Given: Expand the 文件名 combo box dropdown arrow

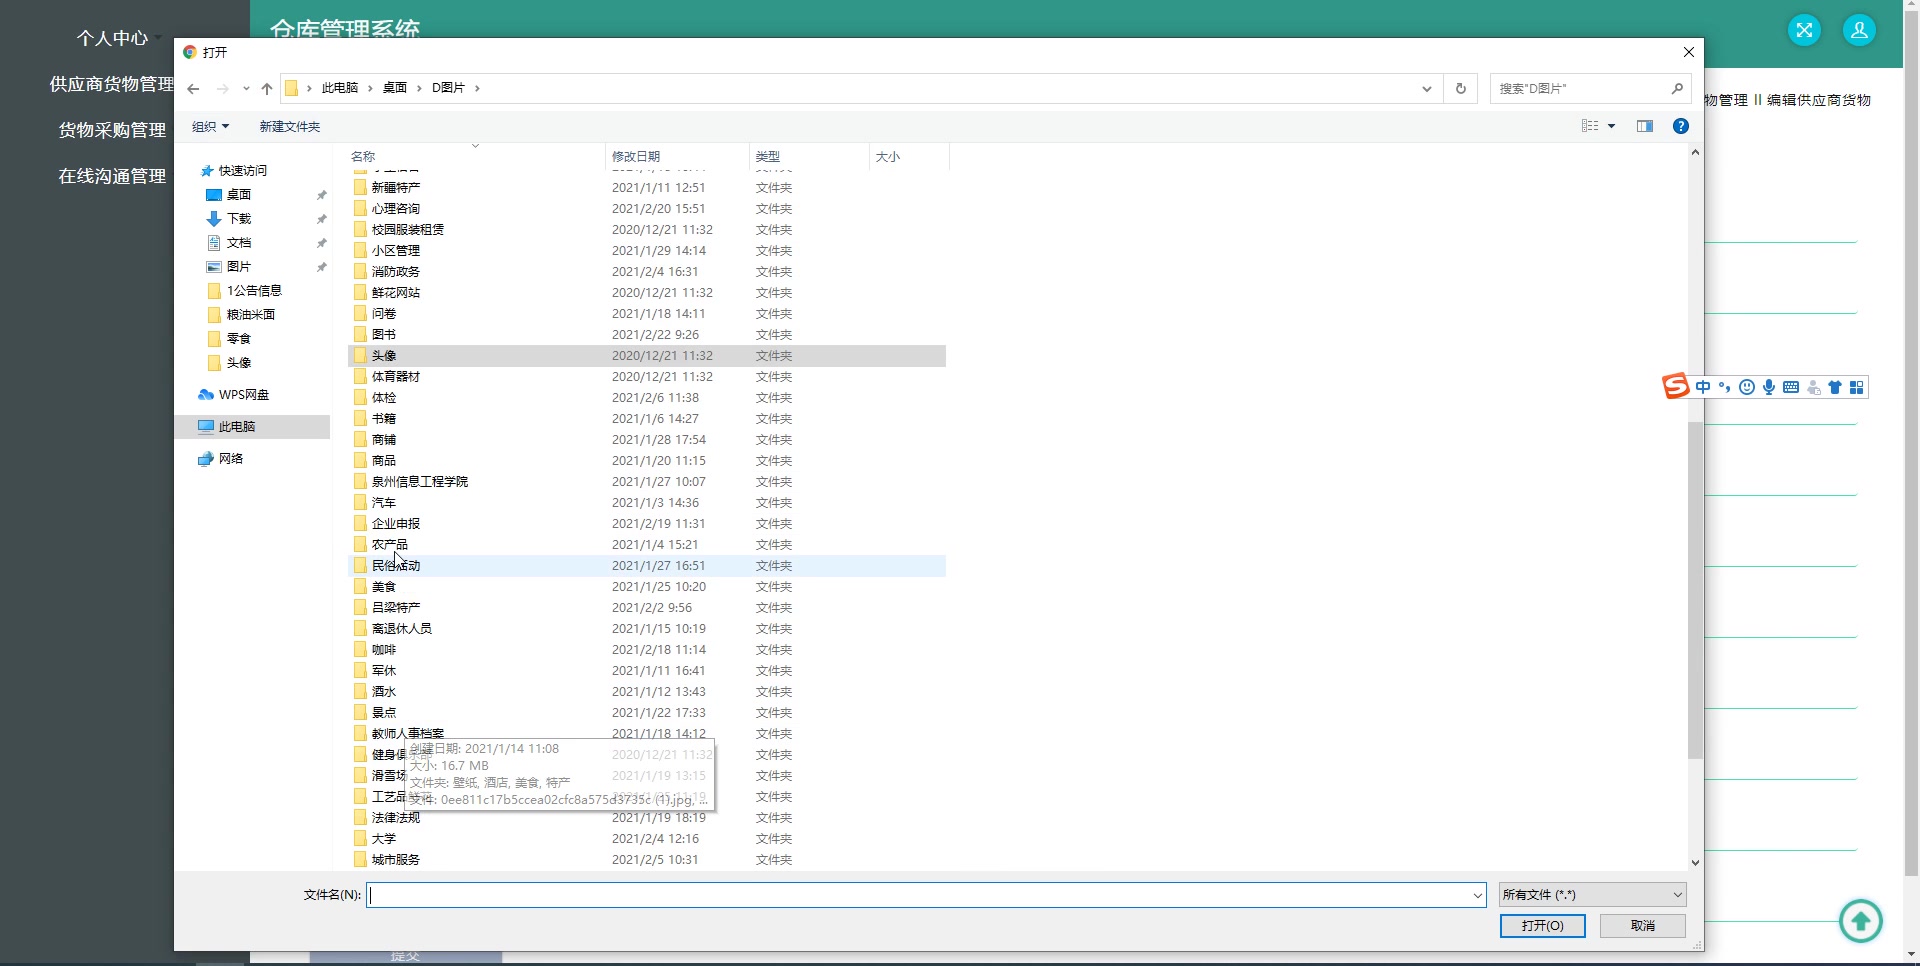Looking at the screenshot, I should [x=1478, y=895].
